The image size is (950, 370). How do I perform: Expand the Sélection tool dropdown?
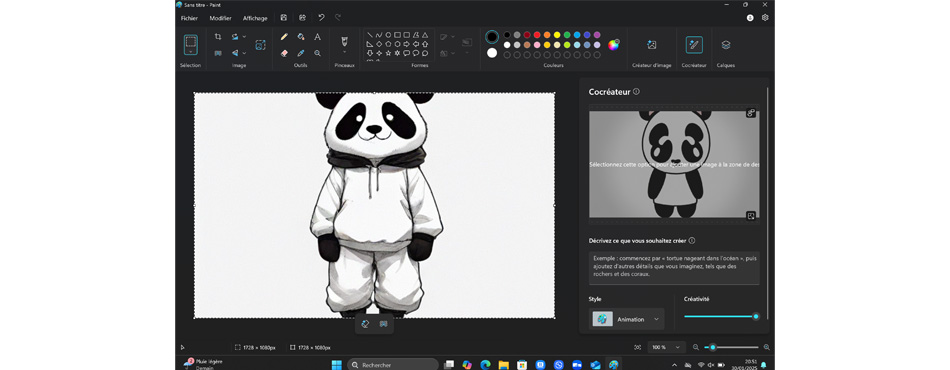coord(191,52)
